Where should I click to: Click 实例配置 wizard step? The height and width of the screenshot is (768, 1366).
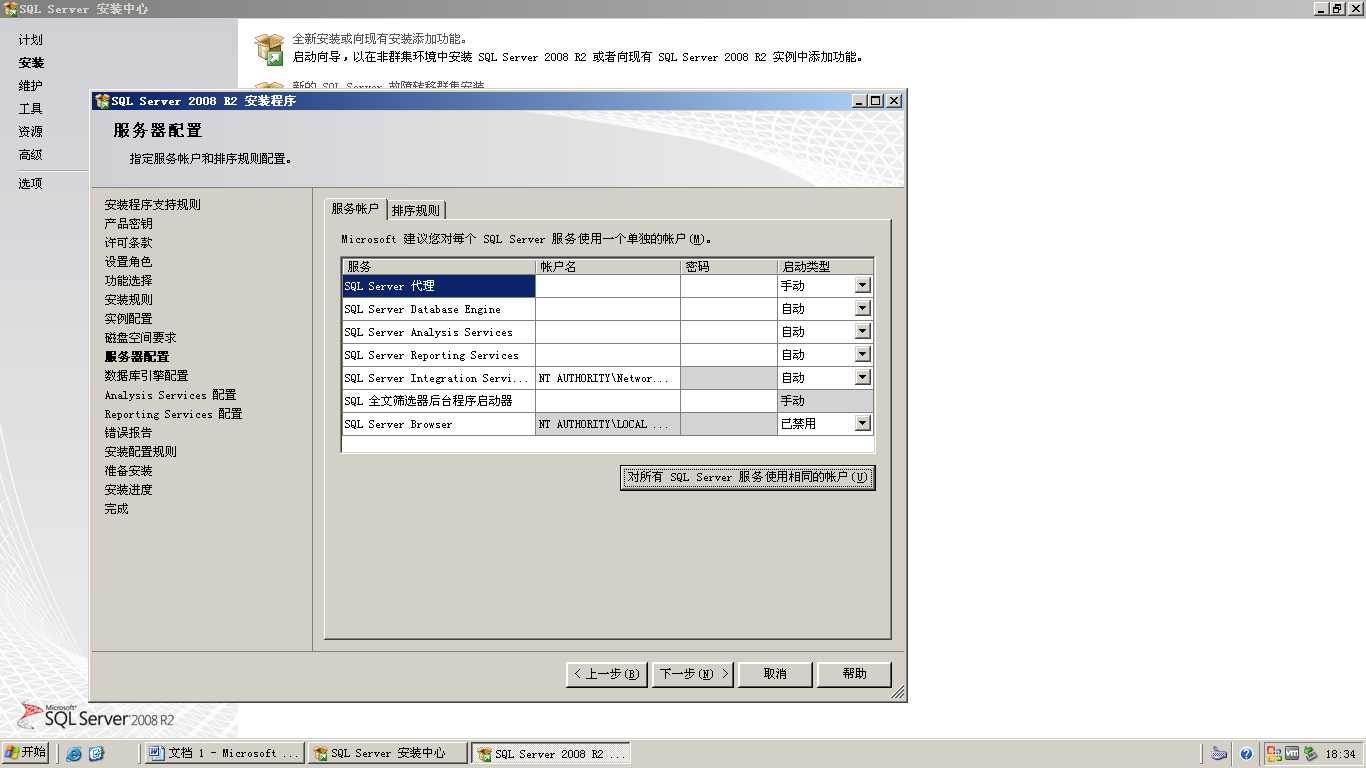(128, 319)
